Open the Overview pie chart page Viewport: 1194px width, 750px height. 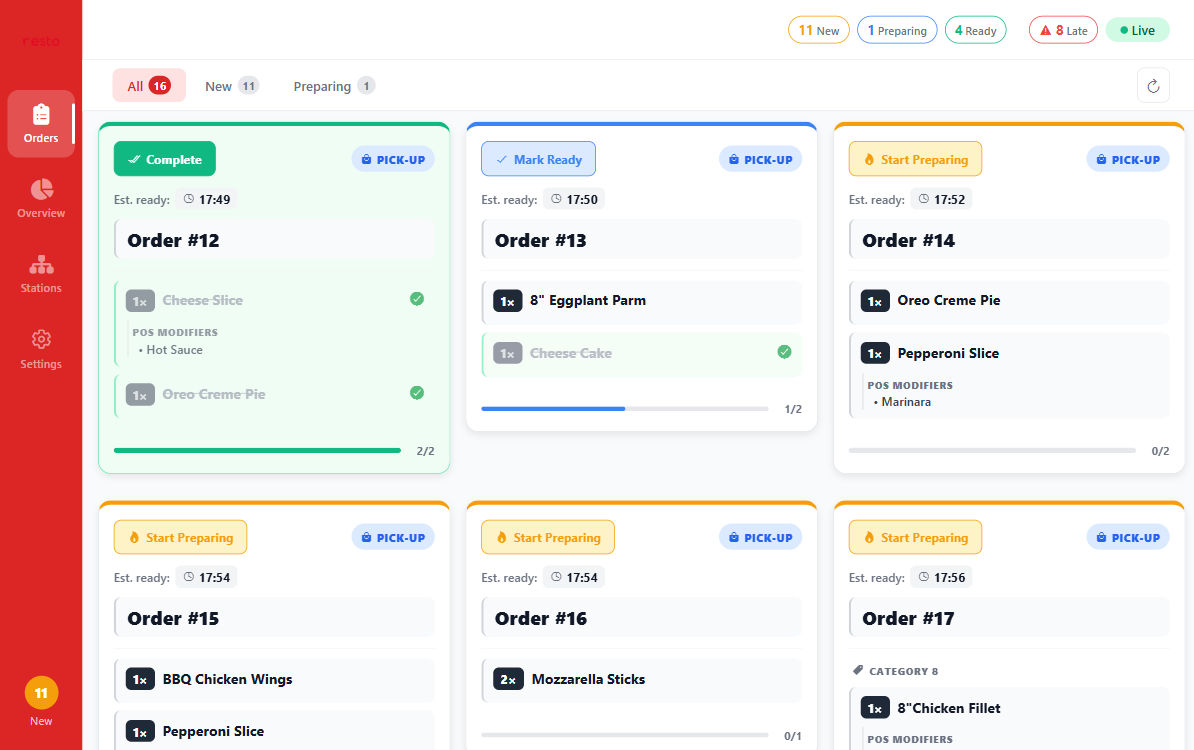pos(41,199)
